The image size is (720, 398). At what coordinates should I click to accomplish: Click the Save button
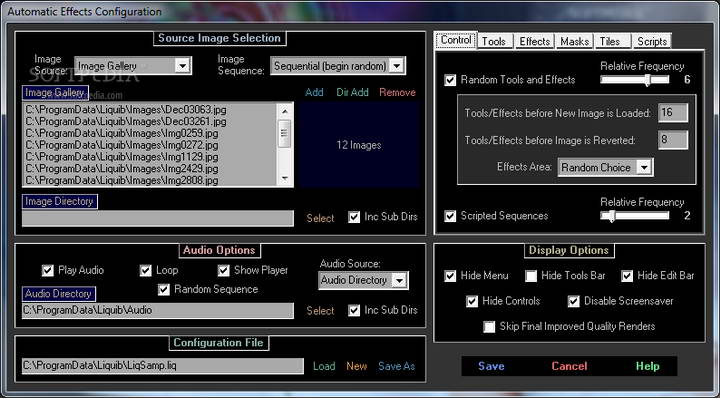[x=491, y=366]
